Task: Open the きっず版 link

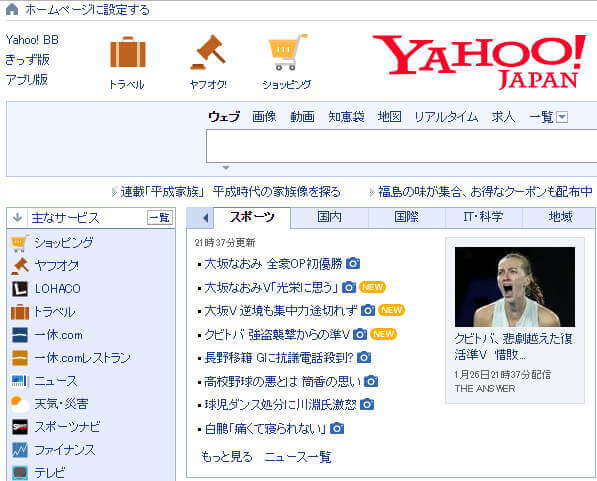Action: click(27, 60)
